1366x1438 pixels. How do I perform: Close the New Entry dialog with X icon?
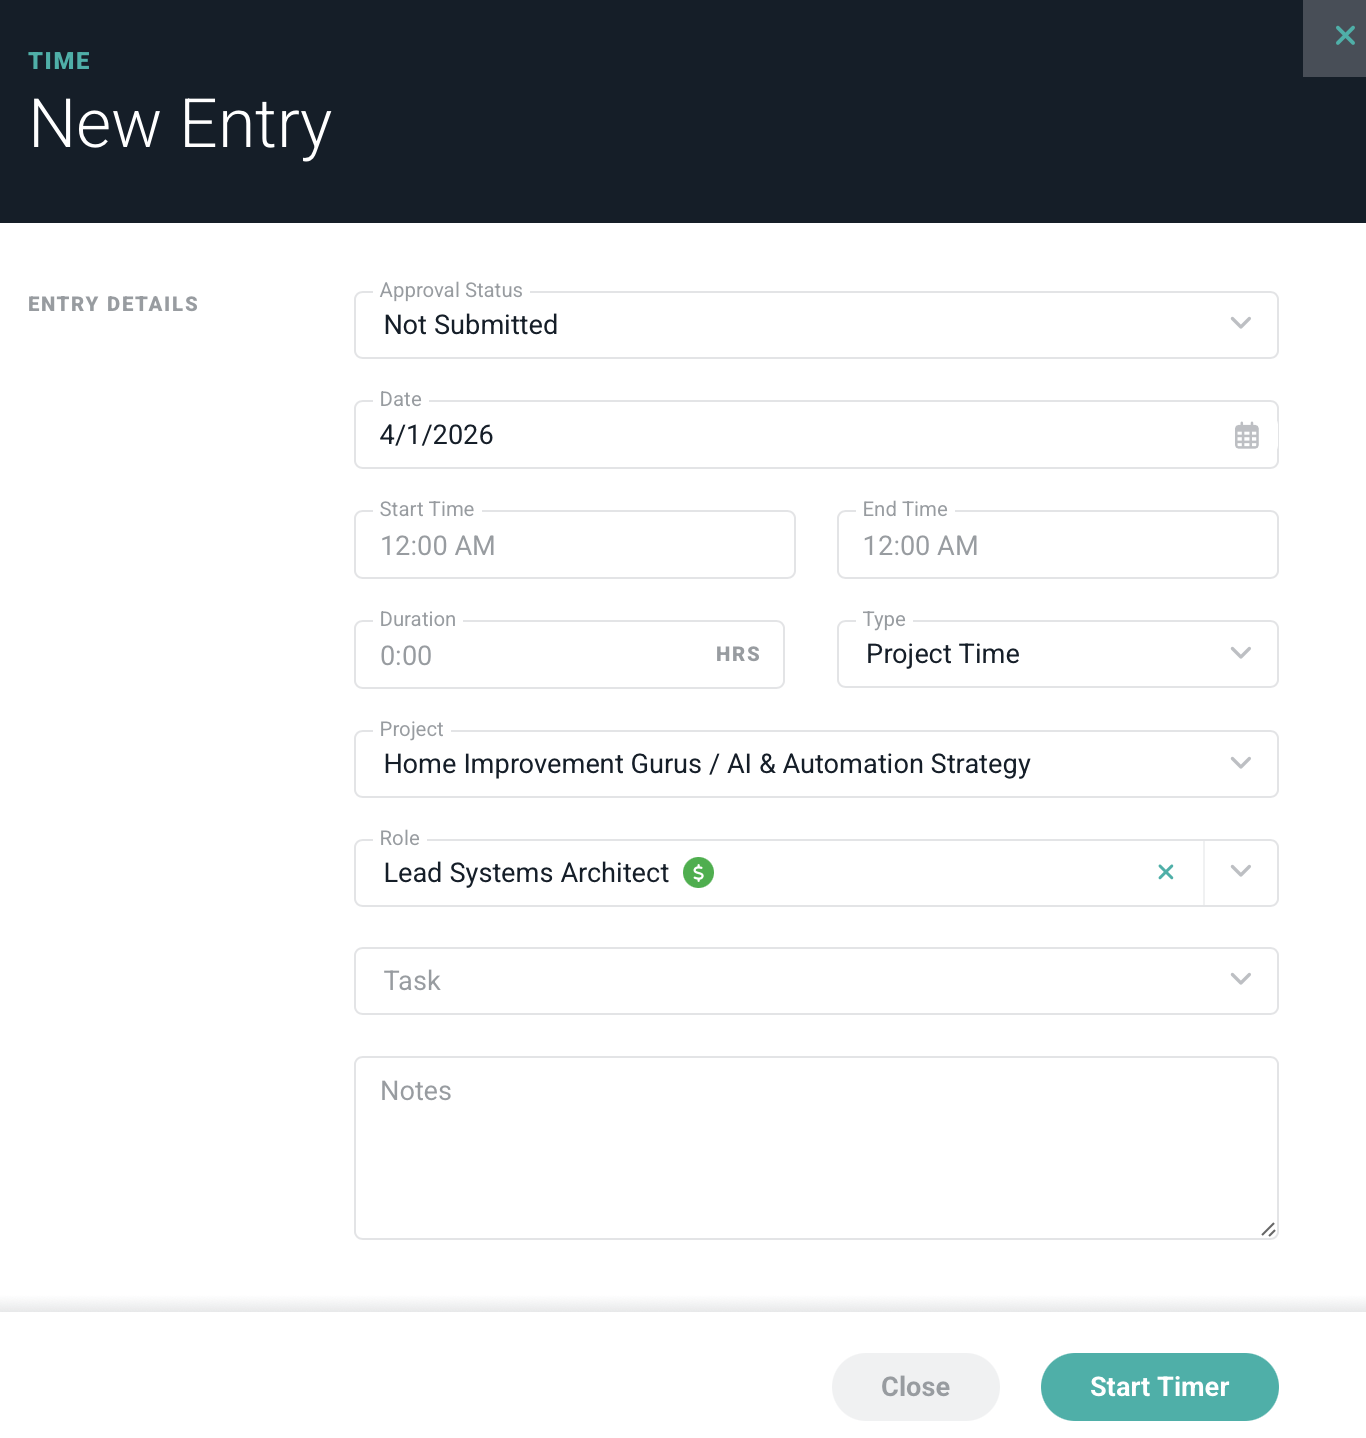point(1344,37)
